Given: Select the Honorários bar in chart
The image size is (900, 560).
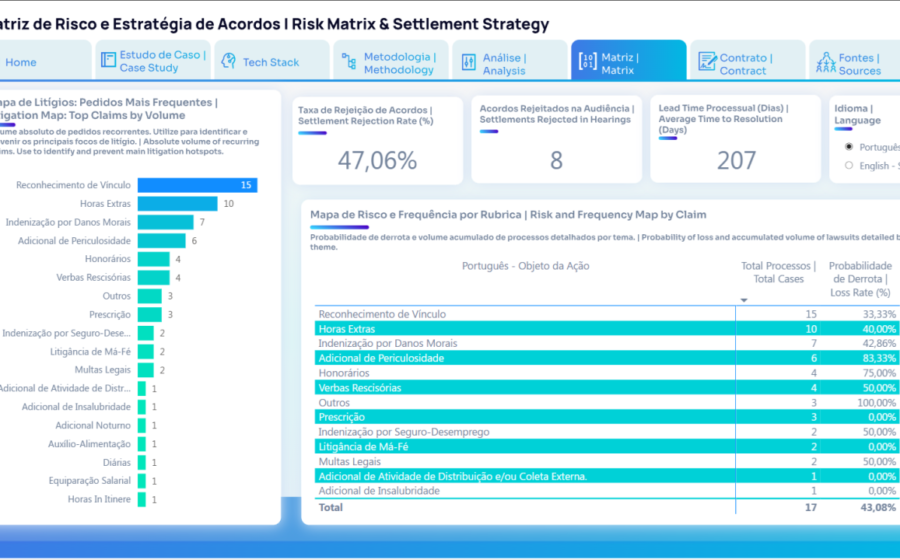Looking at the screenshot, I should pos(153,259).
